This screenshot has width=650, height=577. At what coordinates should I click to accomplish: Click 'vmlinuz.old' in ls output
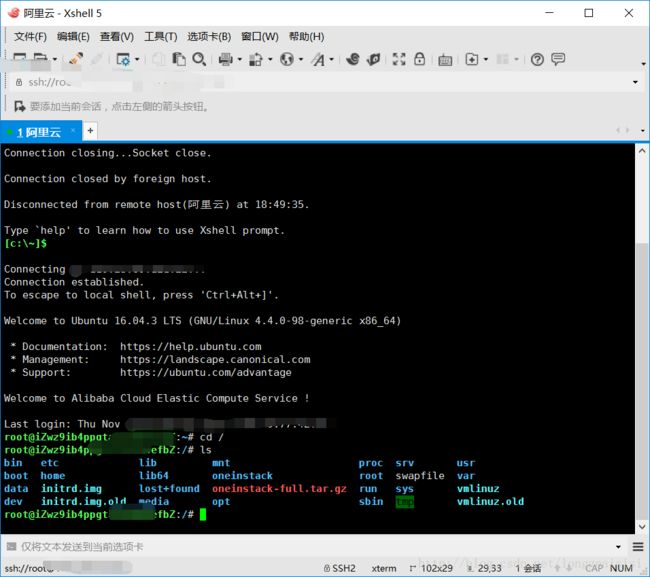tap(490, 502)
